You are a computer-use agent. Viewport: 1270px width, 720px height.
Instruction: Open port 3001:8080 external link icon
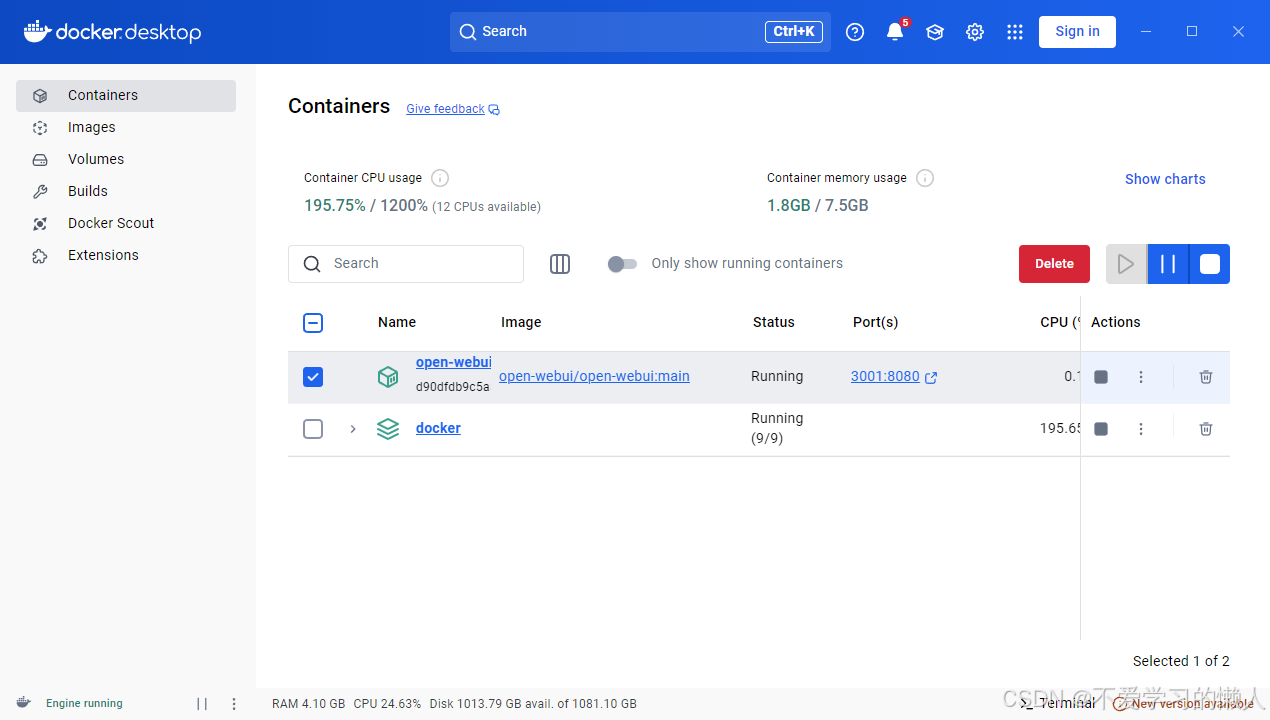coord(931,378)
